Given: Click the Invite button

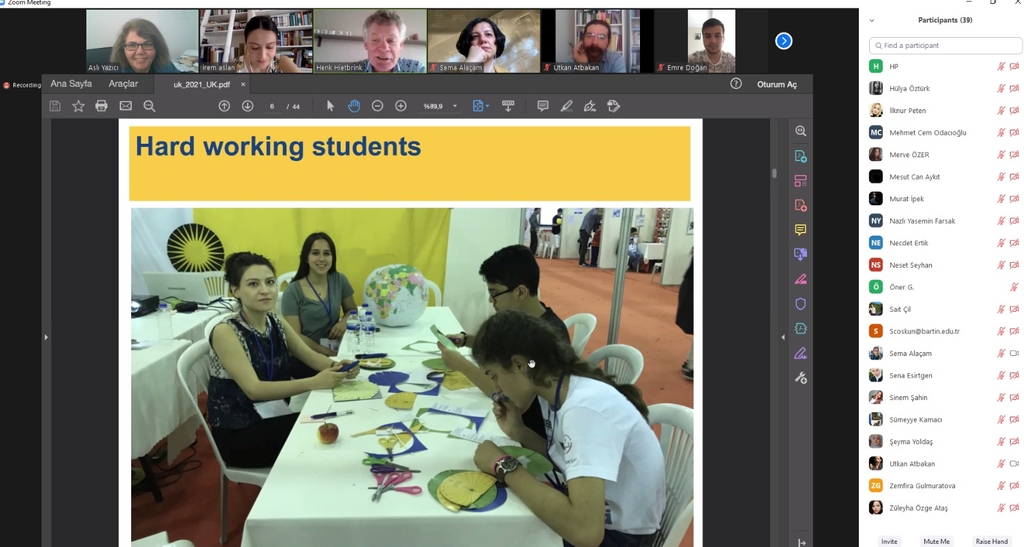Looking at the screenshot, I should (889, 541).
